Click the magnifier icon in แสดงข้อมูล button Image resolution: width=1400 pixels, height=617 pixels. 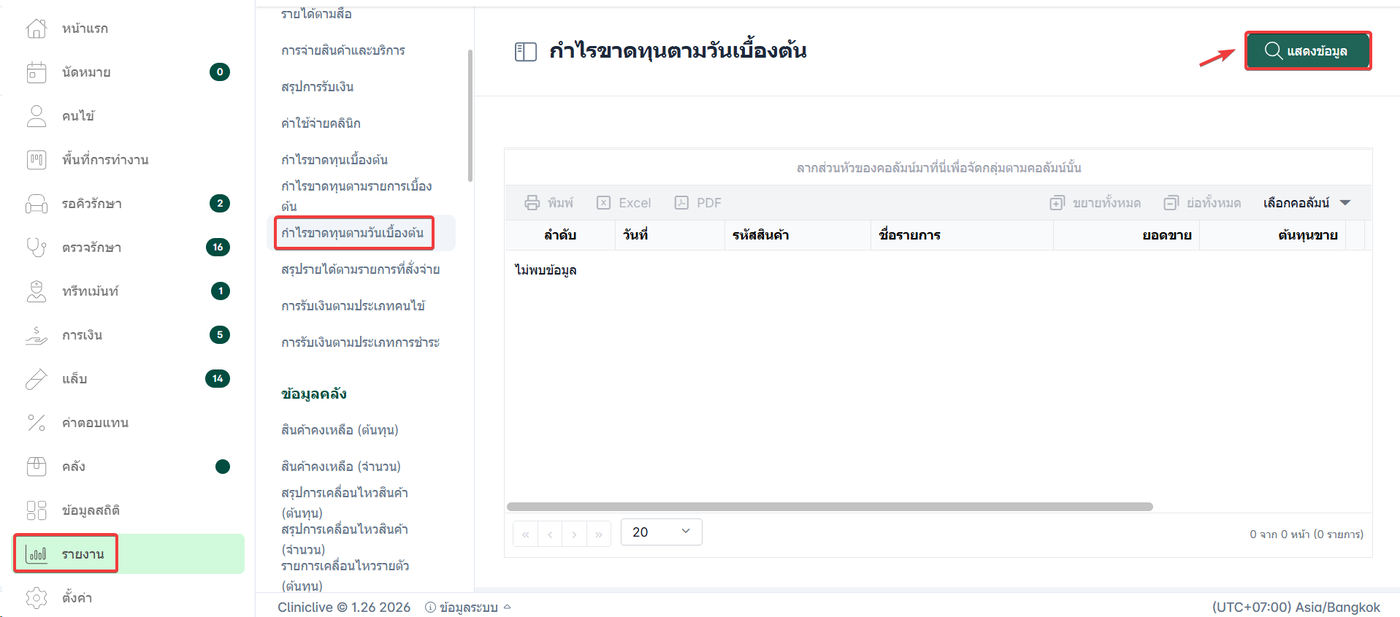tap(1274, 51)
